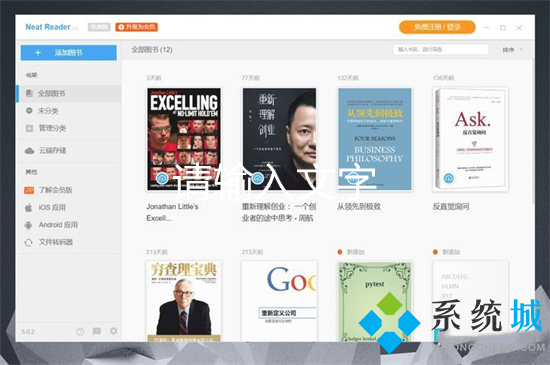Select Uncategorized (未分类) in sidebar
The width and height of the screenshot is (550, 365).
[x=69, y=111]
